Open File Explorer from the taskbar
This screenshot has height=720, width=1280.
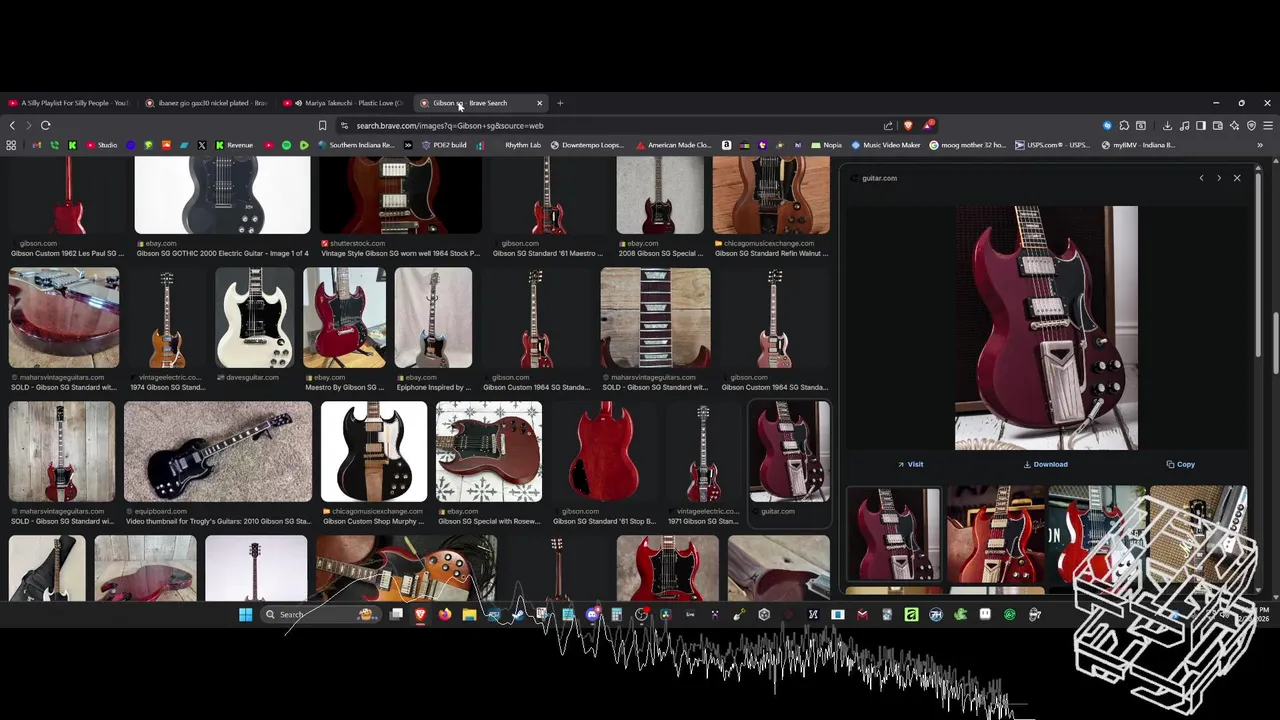(469, 614)
